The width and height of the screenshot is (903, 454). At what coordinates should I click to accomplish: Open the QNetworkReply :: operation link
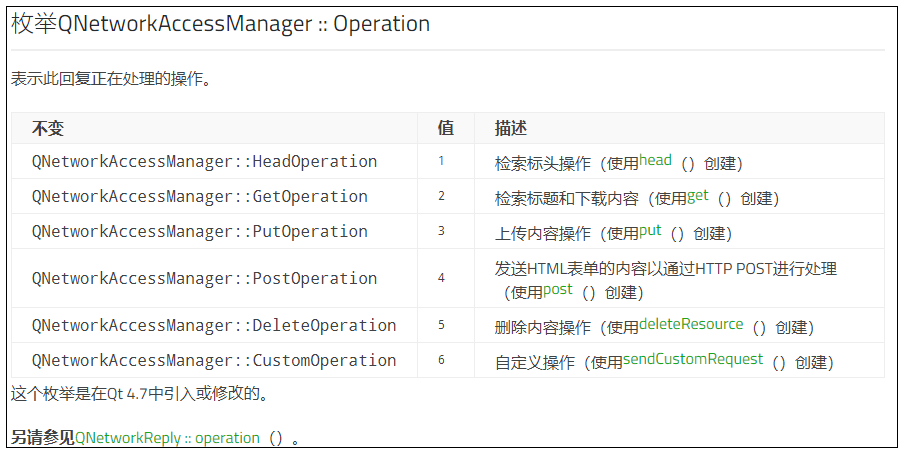168,438
